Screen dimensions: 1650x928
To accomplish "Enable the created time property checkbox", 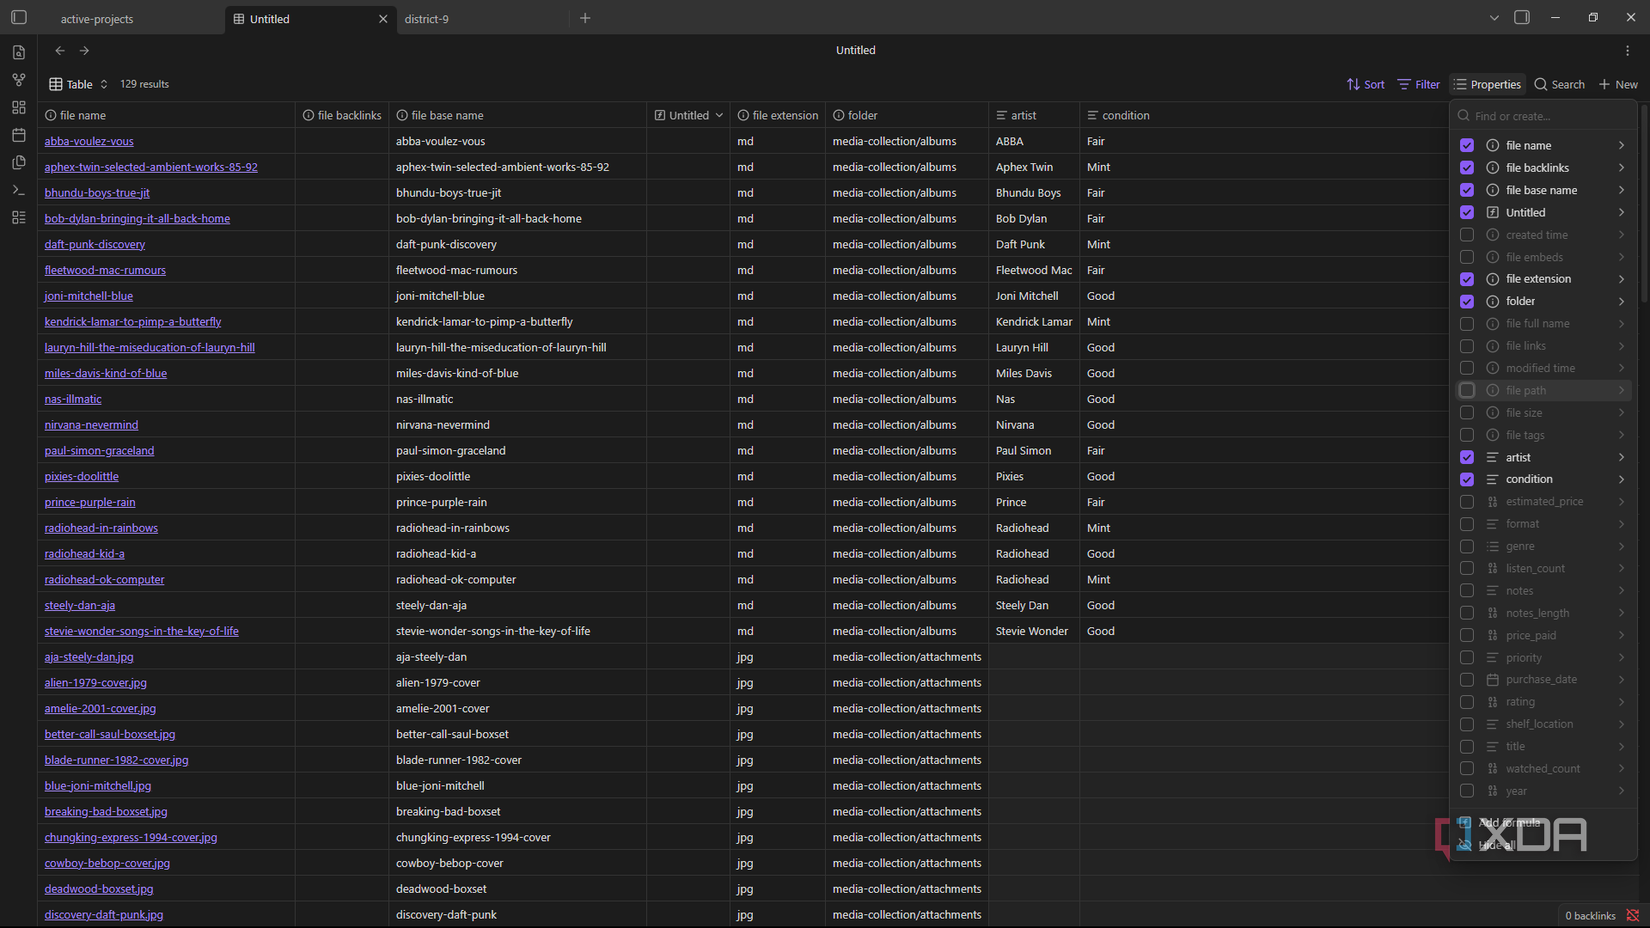I will (x=1467, y=235).
